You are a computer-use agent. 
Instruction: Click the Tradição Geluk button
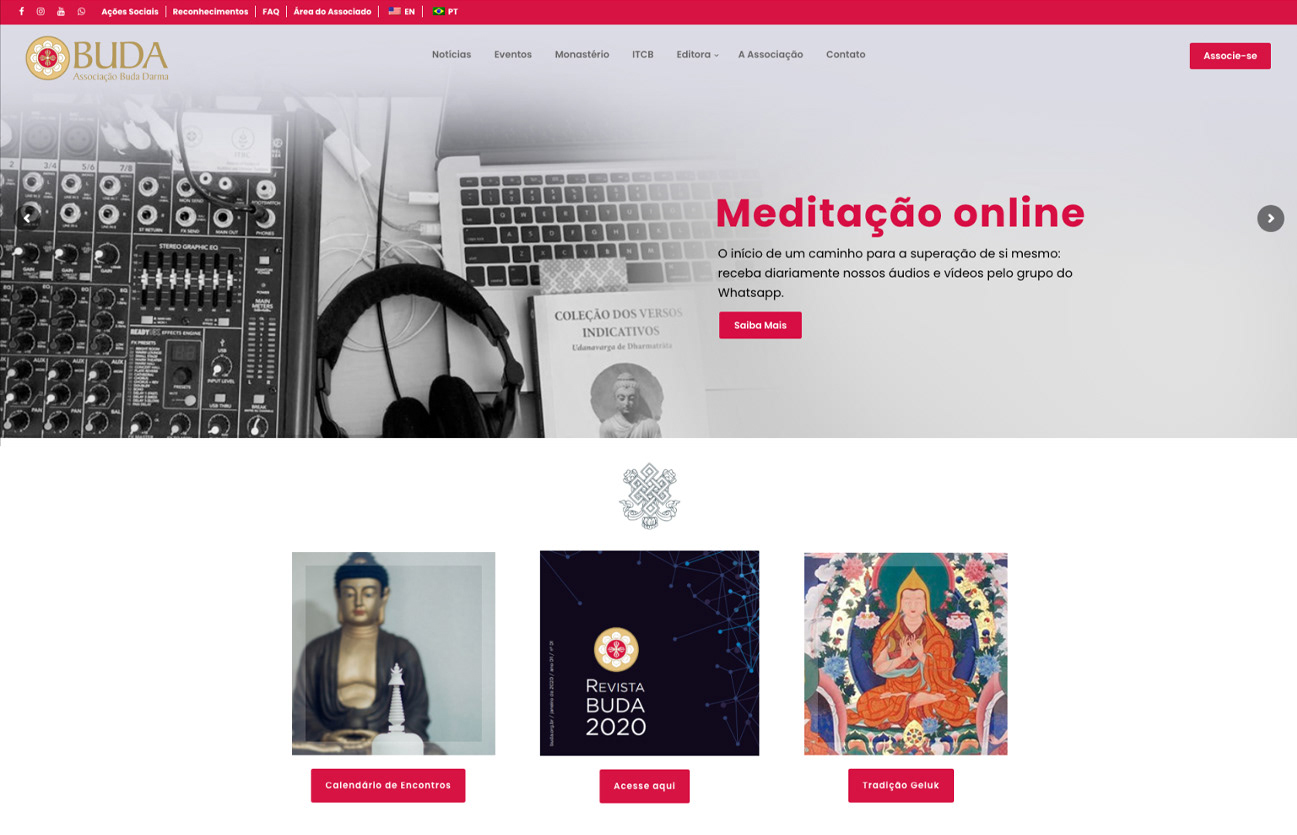coord(901,785)
